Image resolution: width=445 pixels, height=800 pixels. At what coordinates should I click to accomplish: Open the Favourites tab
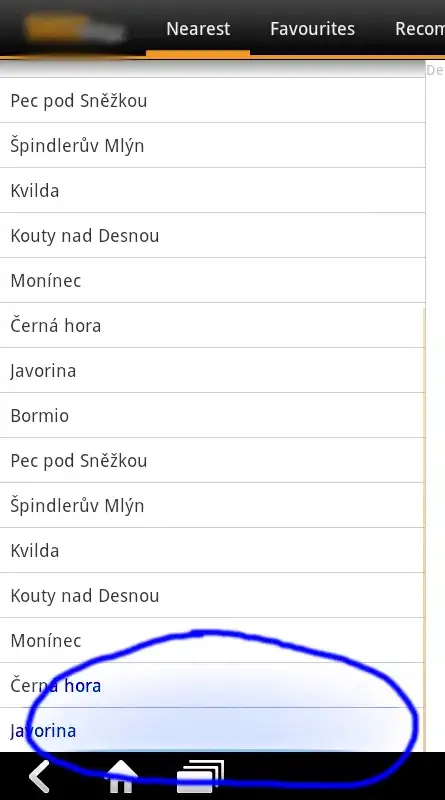pos(312,29)
